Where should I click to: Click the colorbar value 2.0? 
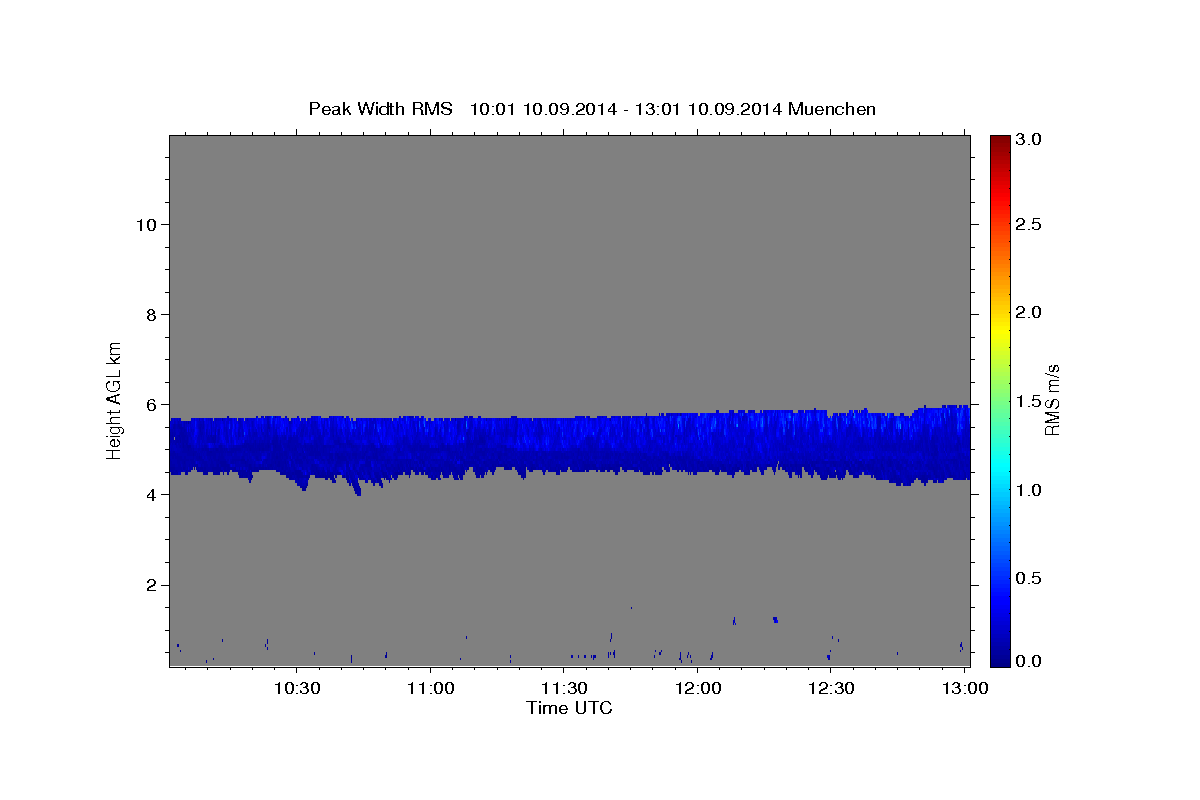click(x=1029, y=312)
